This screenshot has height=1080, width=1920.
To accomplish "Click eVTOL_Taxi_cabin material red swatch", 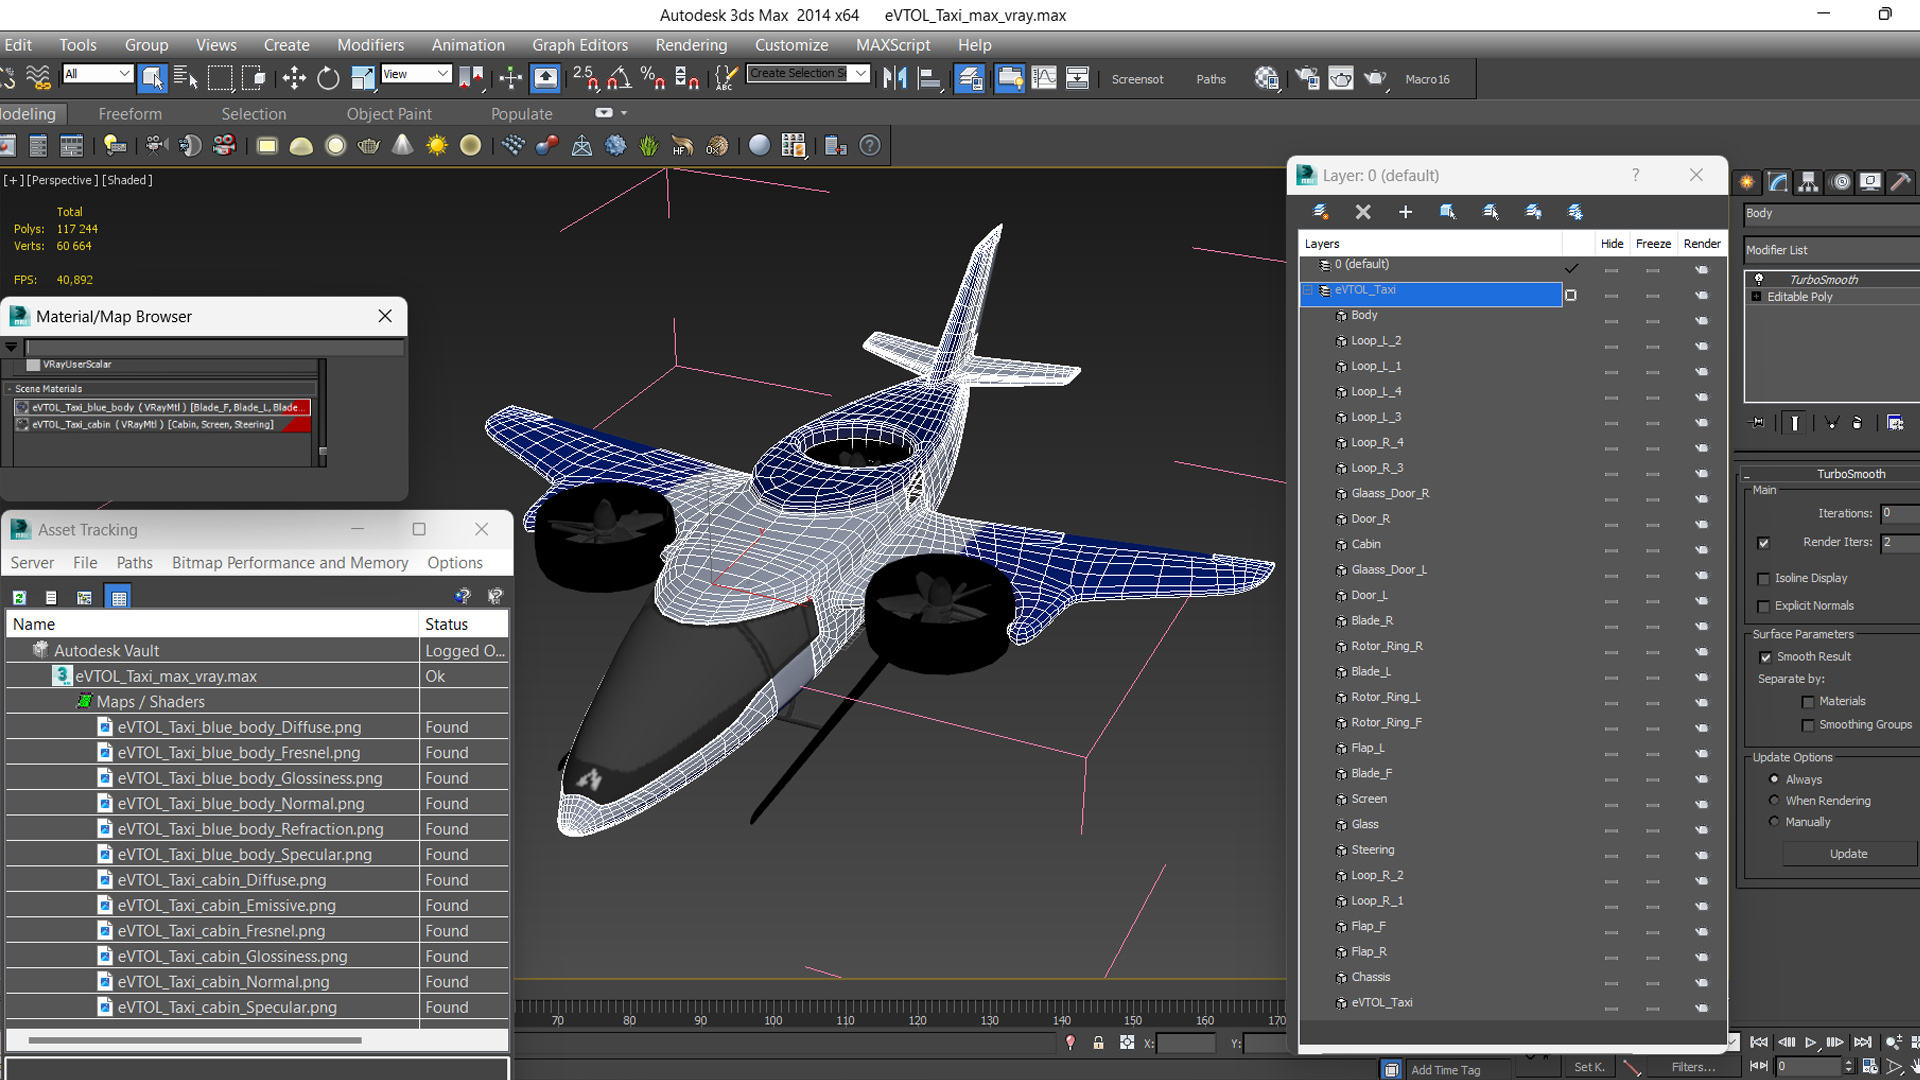I will pyautogui.click(x=297, y=425).
